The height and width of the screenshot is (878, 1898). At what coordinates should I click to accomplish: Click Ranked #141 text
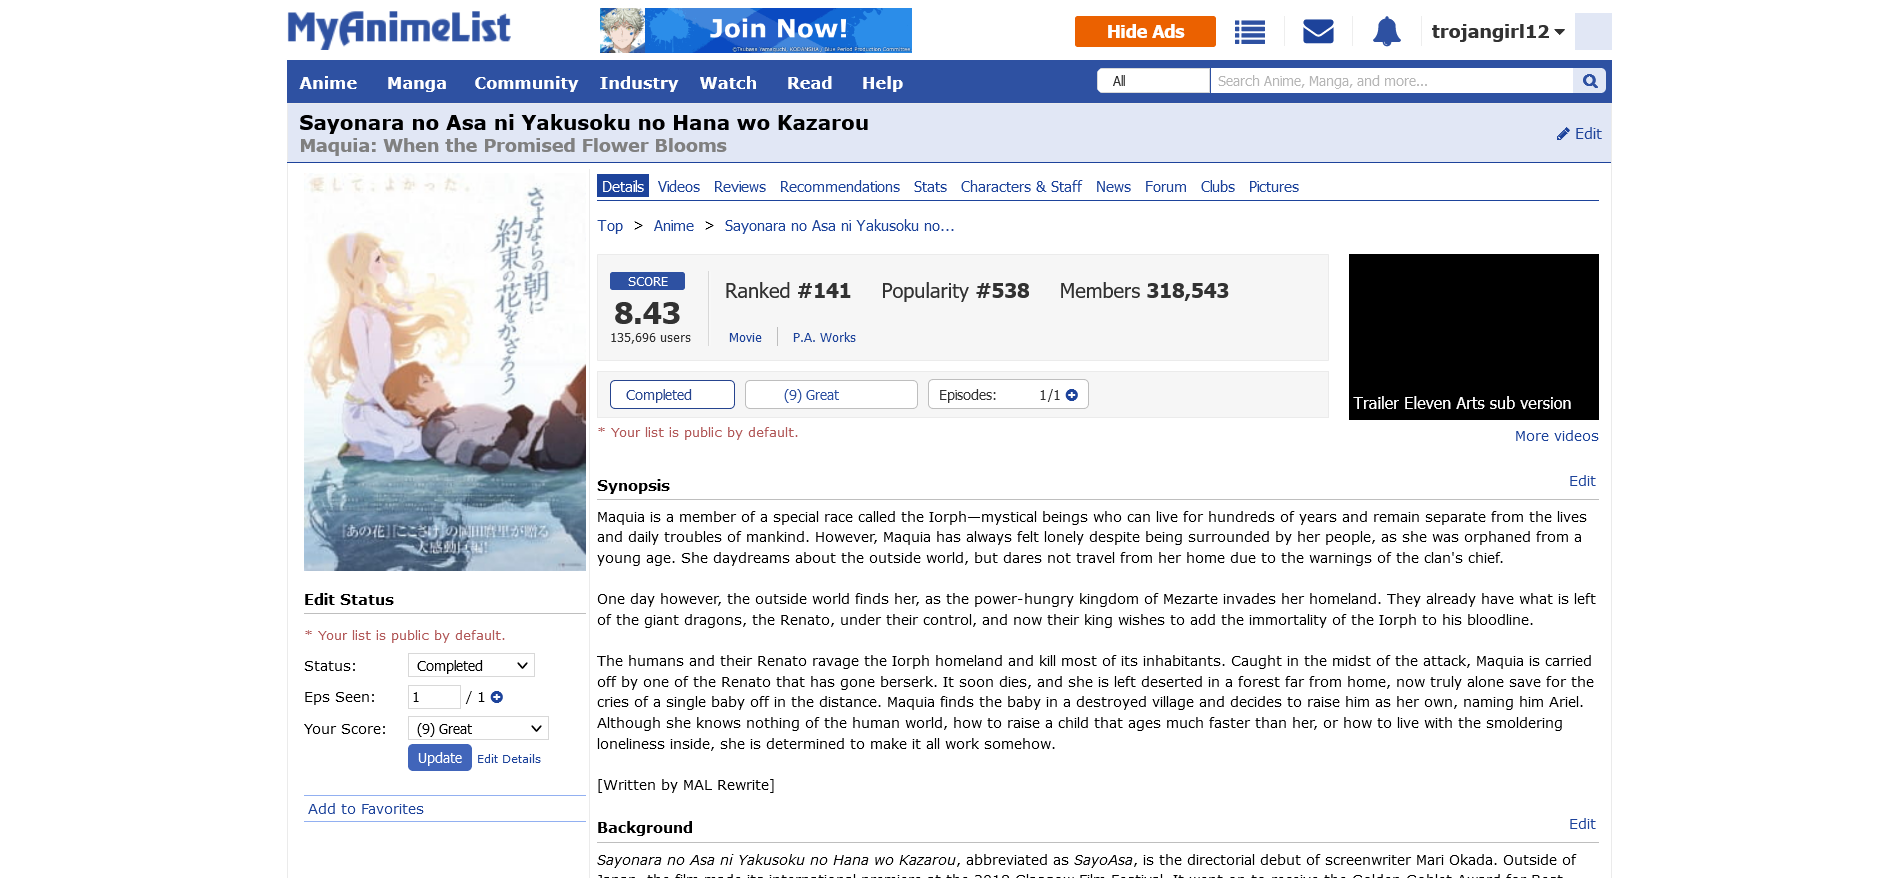pyautogui.click(x=788, y=291)
